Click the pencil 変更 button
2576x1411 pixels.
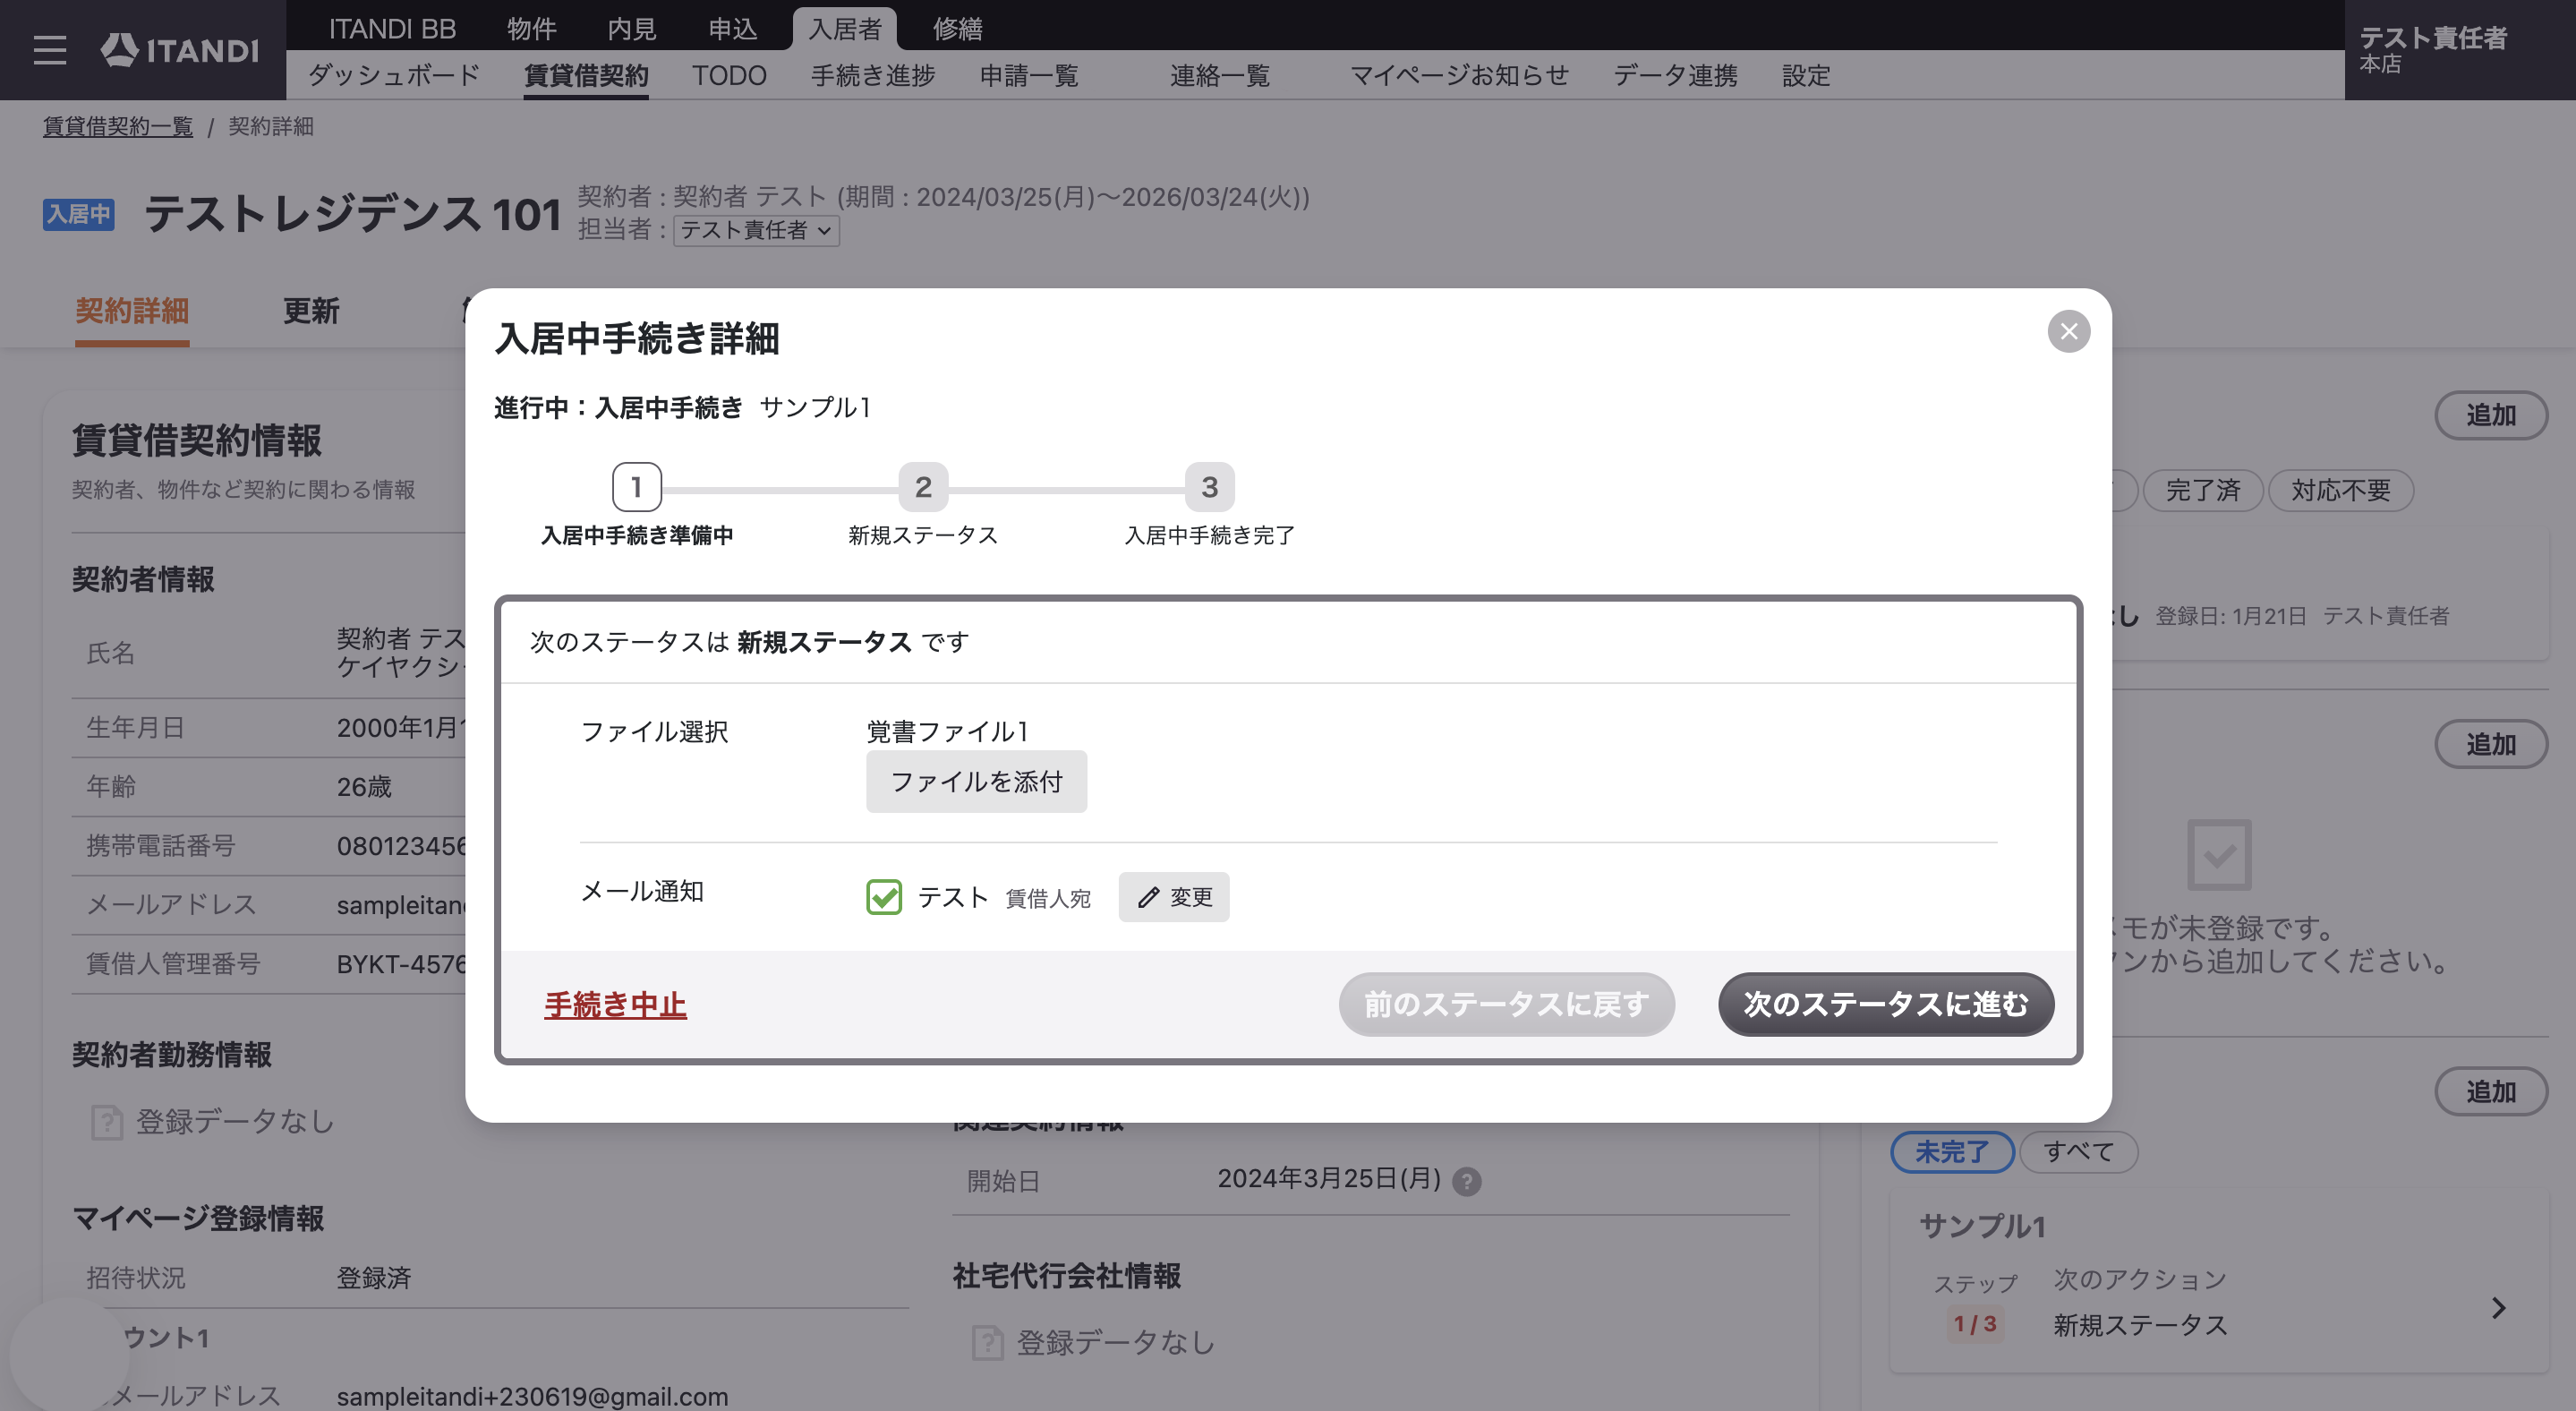(1173, 897)
